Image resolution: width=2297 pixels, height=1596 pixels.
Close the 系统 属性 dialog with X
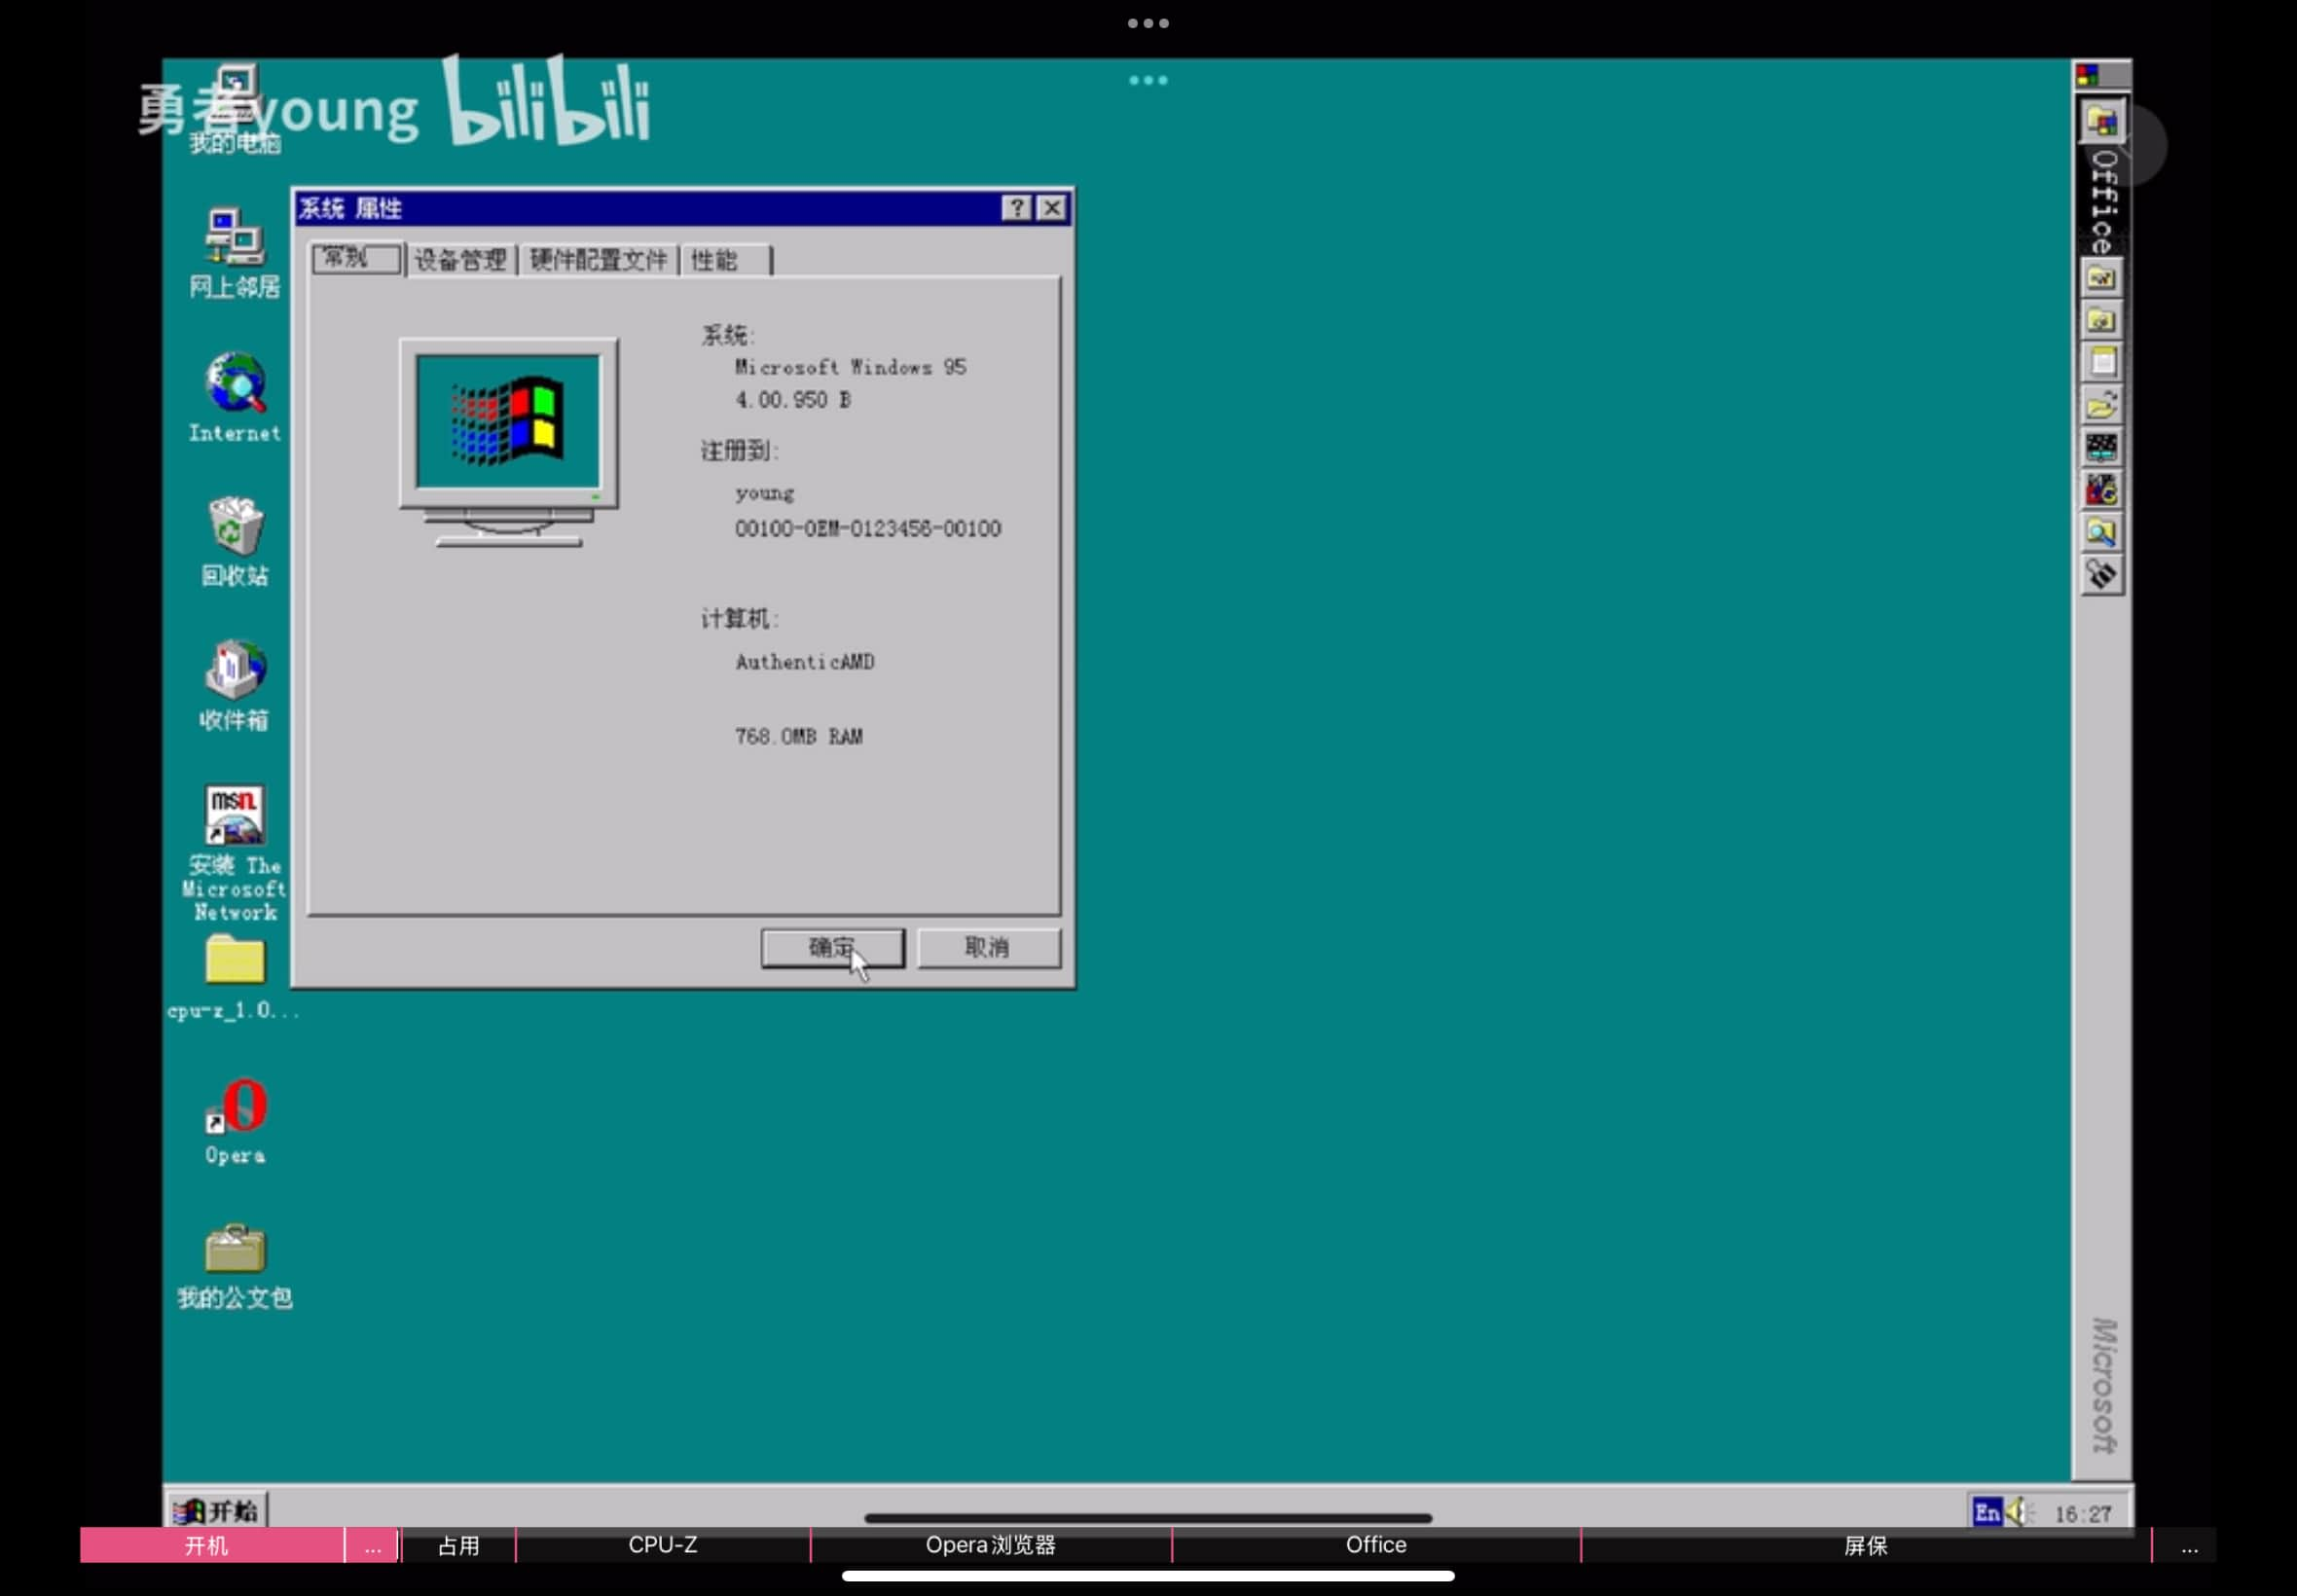[x=1052, y=208]
